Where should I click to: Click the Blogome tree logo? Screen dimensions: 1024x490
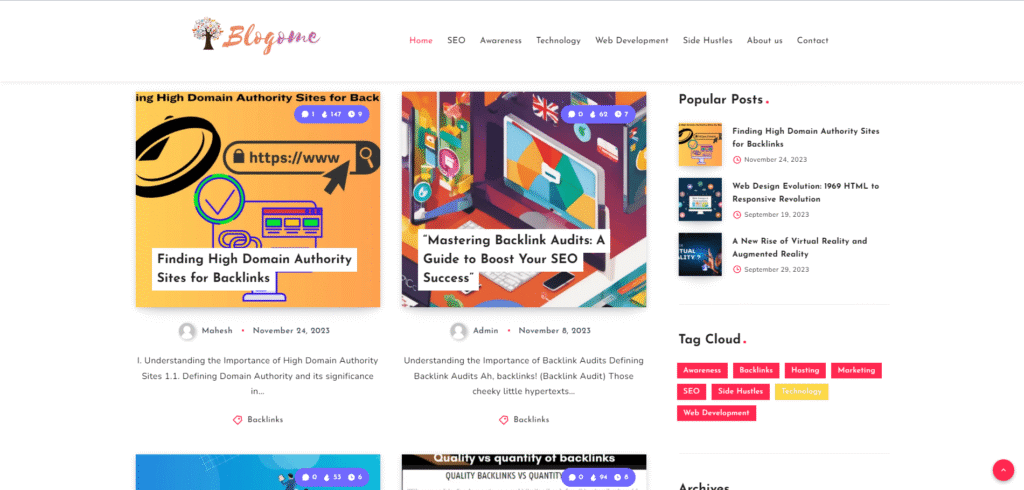(x=256, y=35)
